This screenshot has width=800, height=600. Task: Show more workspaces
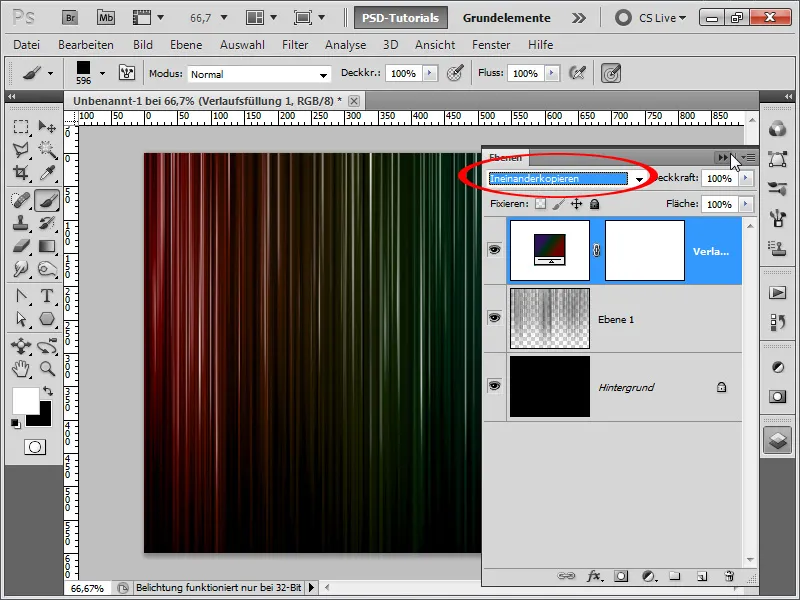pos(579,18)
